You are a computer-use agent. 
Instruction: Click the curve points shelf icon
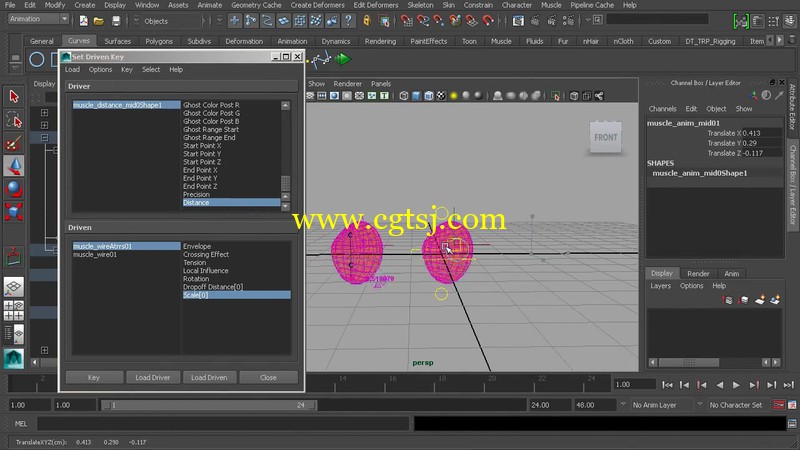click(x=321, y=60)
